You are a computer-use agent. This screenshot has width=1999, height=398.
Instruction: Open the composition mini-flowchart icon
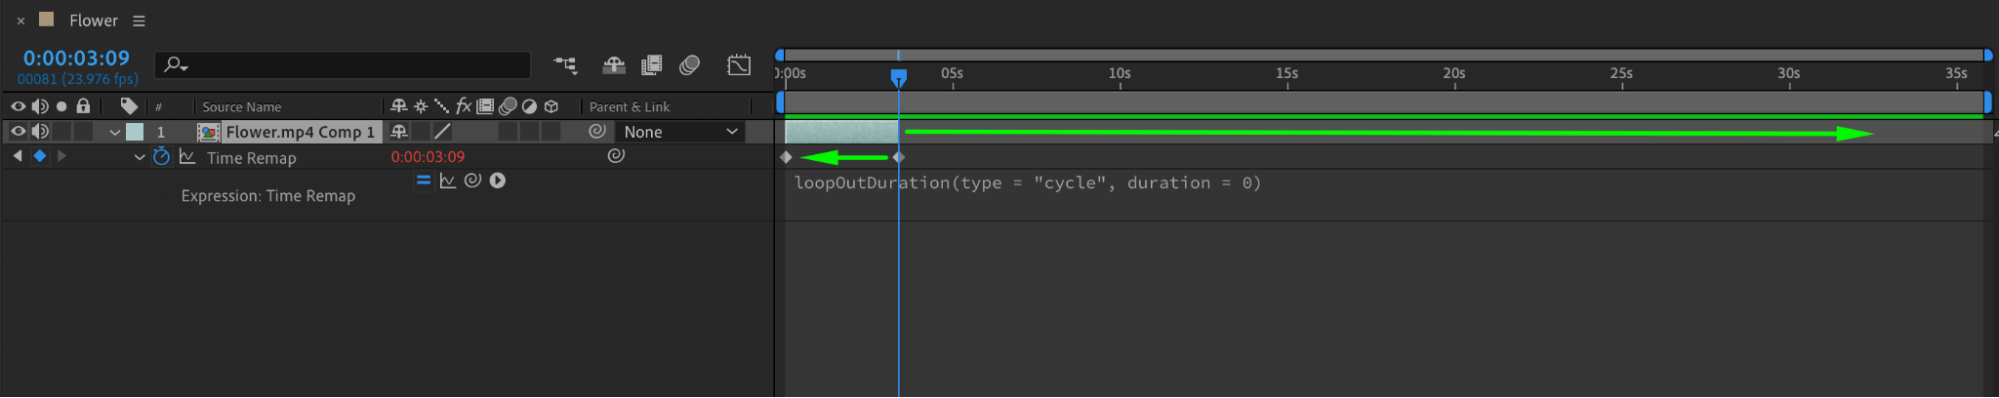(x=565, y=65)
